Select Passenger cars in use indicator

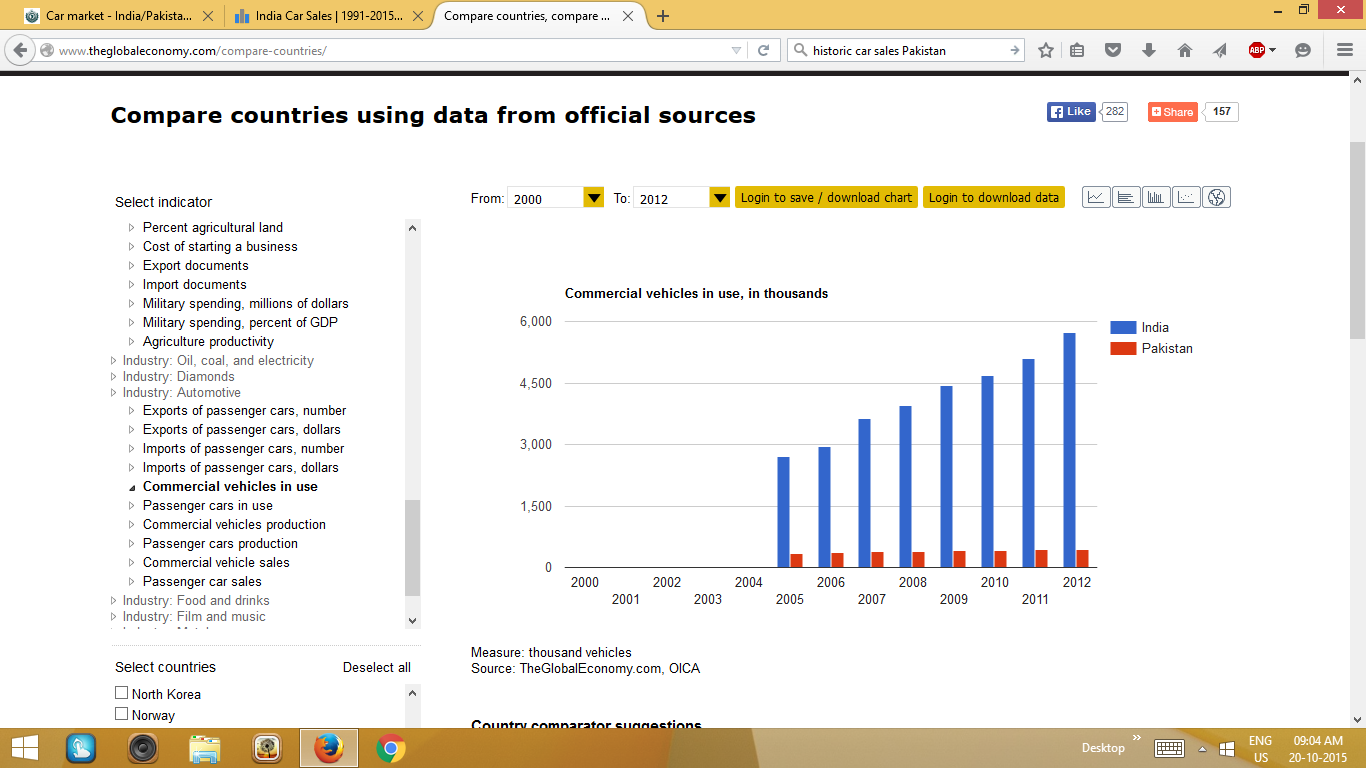click(x=208, y=505)
